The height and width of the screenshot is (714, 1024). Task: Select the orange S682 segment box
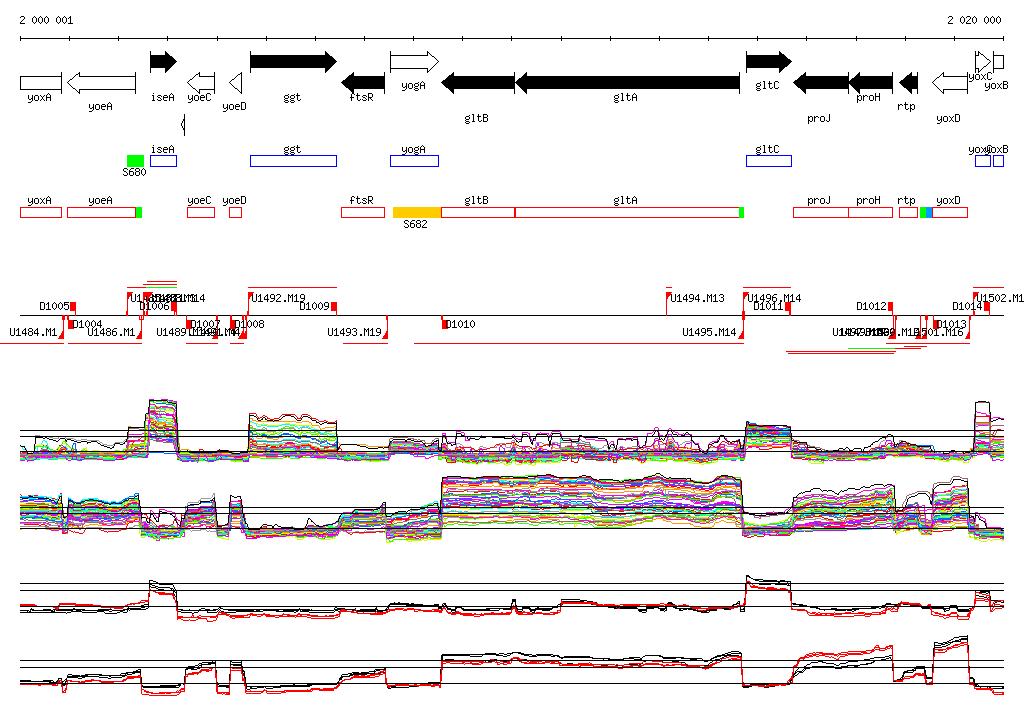[417, 212]
